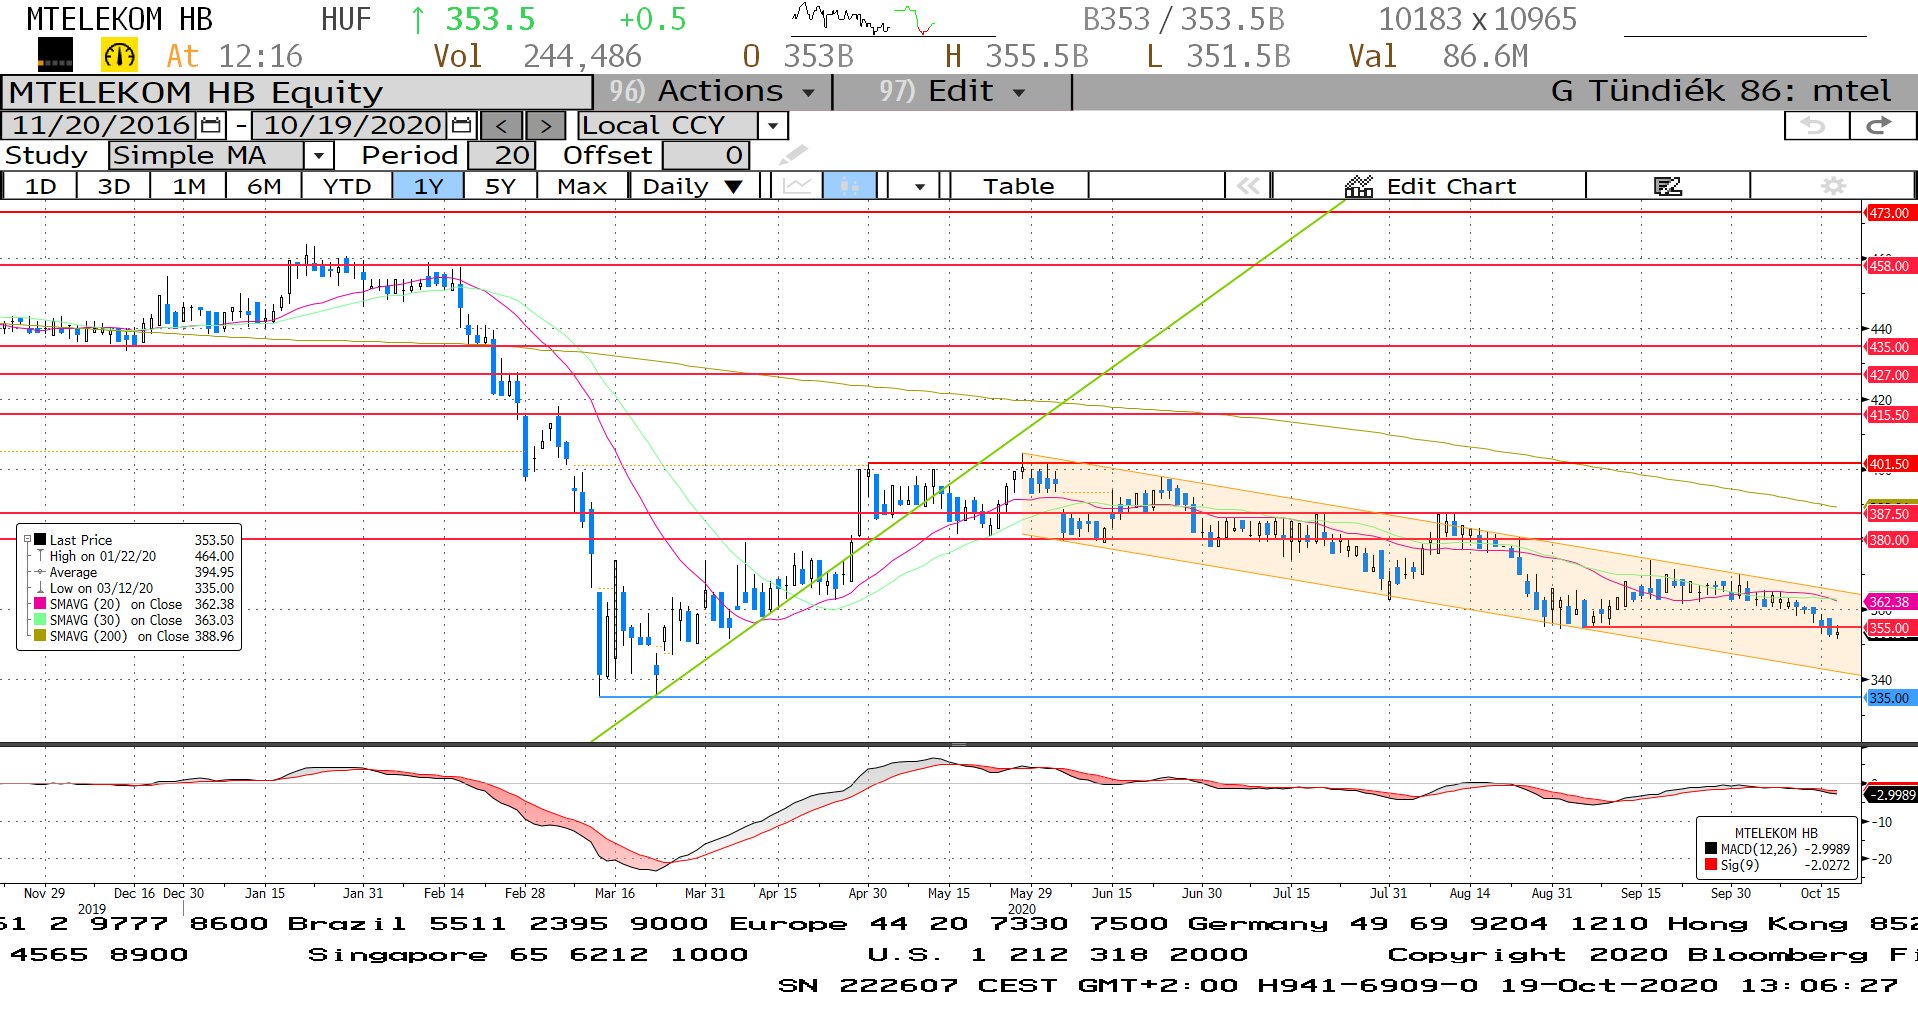Open the end date calendar picker
This screenshot has width=1918, height=1025.
point(461,125)
